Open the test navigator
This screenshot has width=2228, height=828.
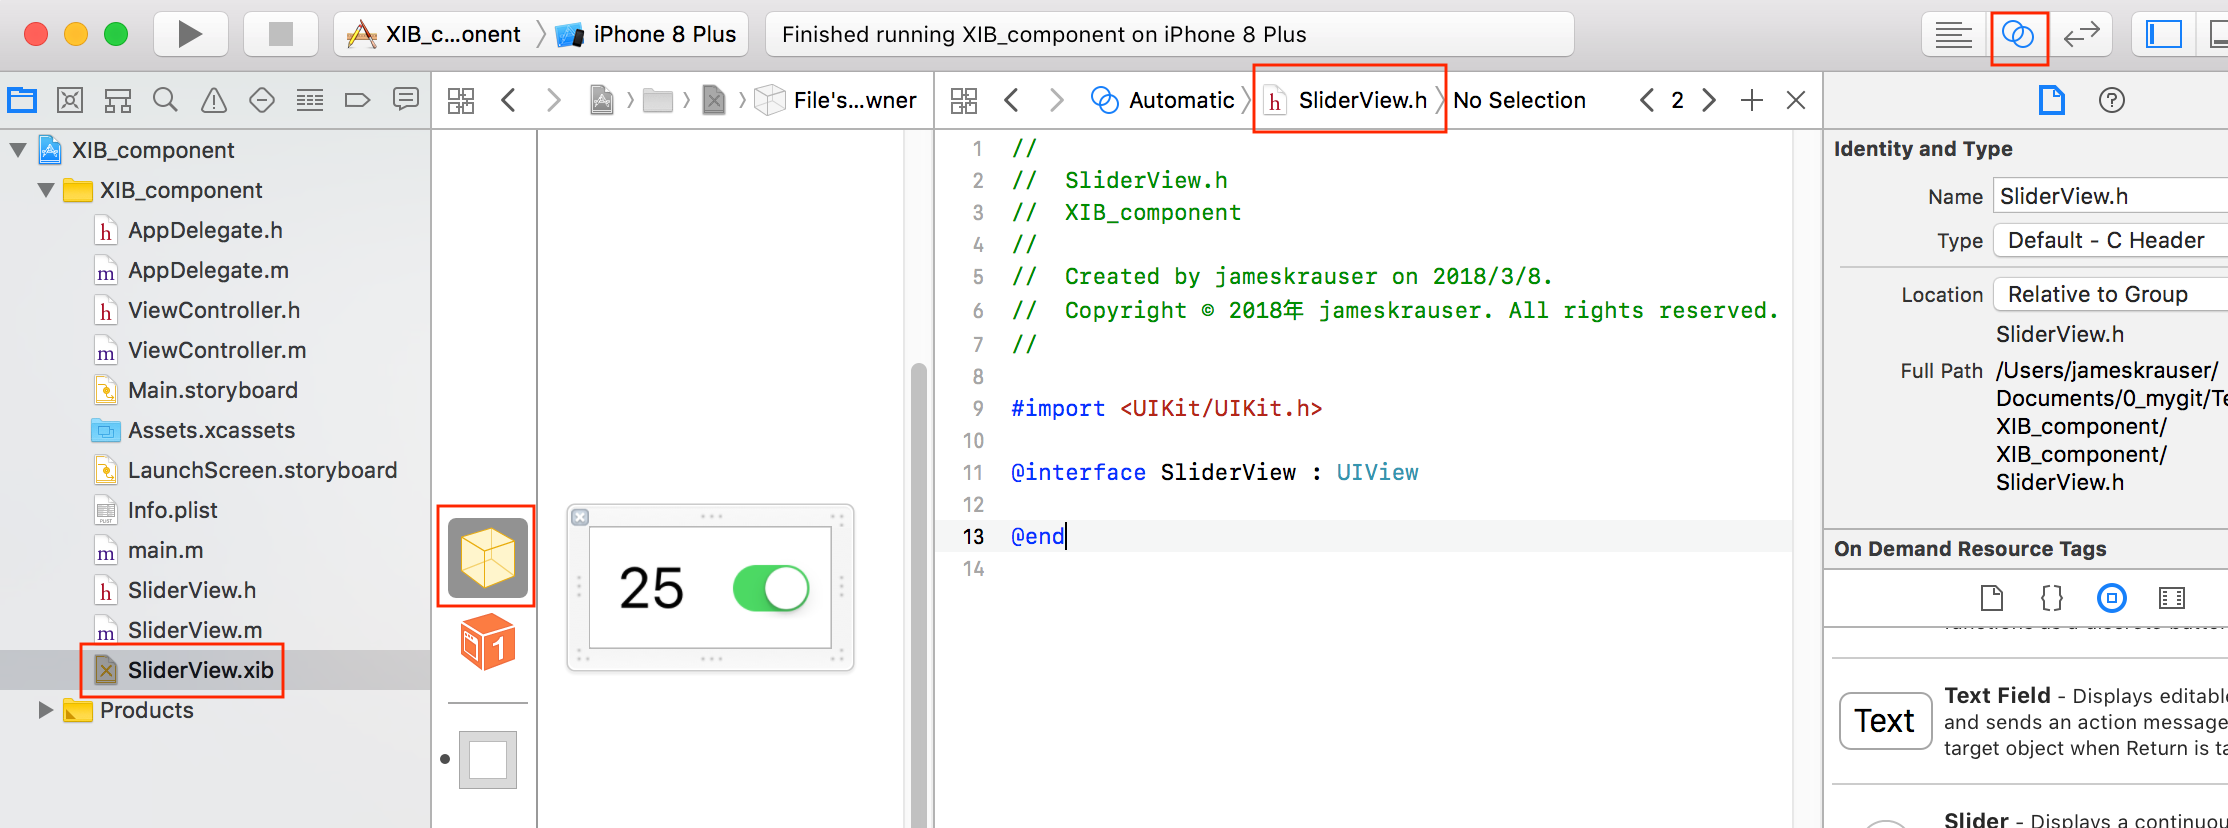(x=262, y=100)
